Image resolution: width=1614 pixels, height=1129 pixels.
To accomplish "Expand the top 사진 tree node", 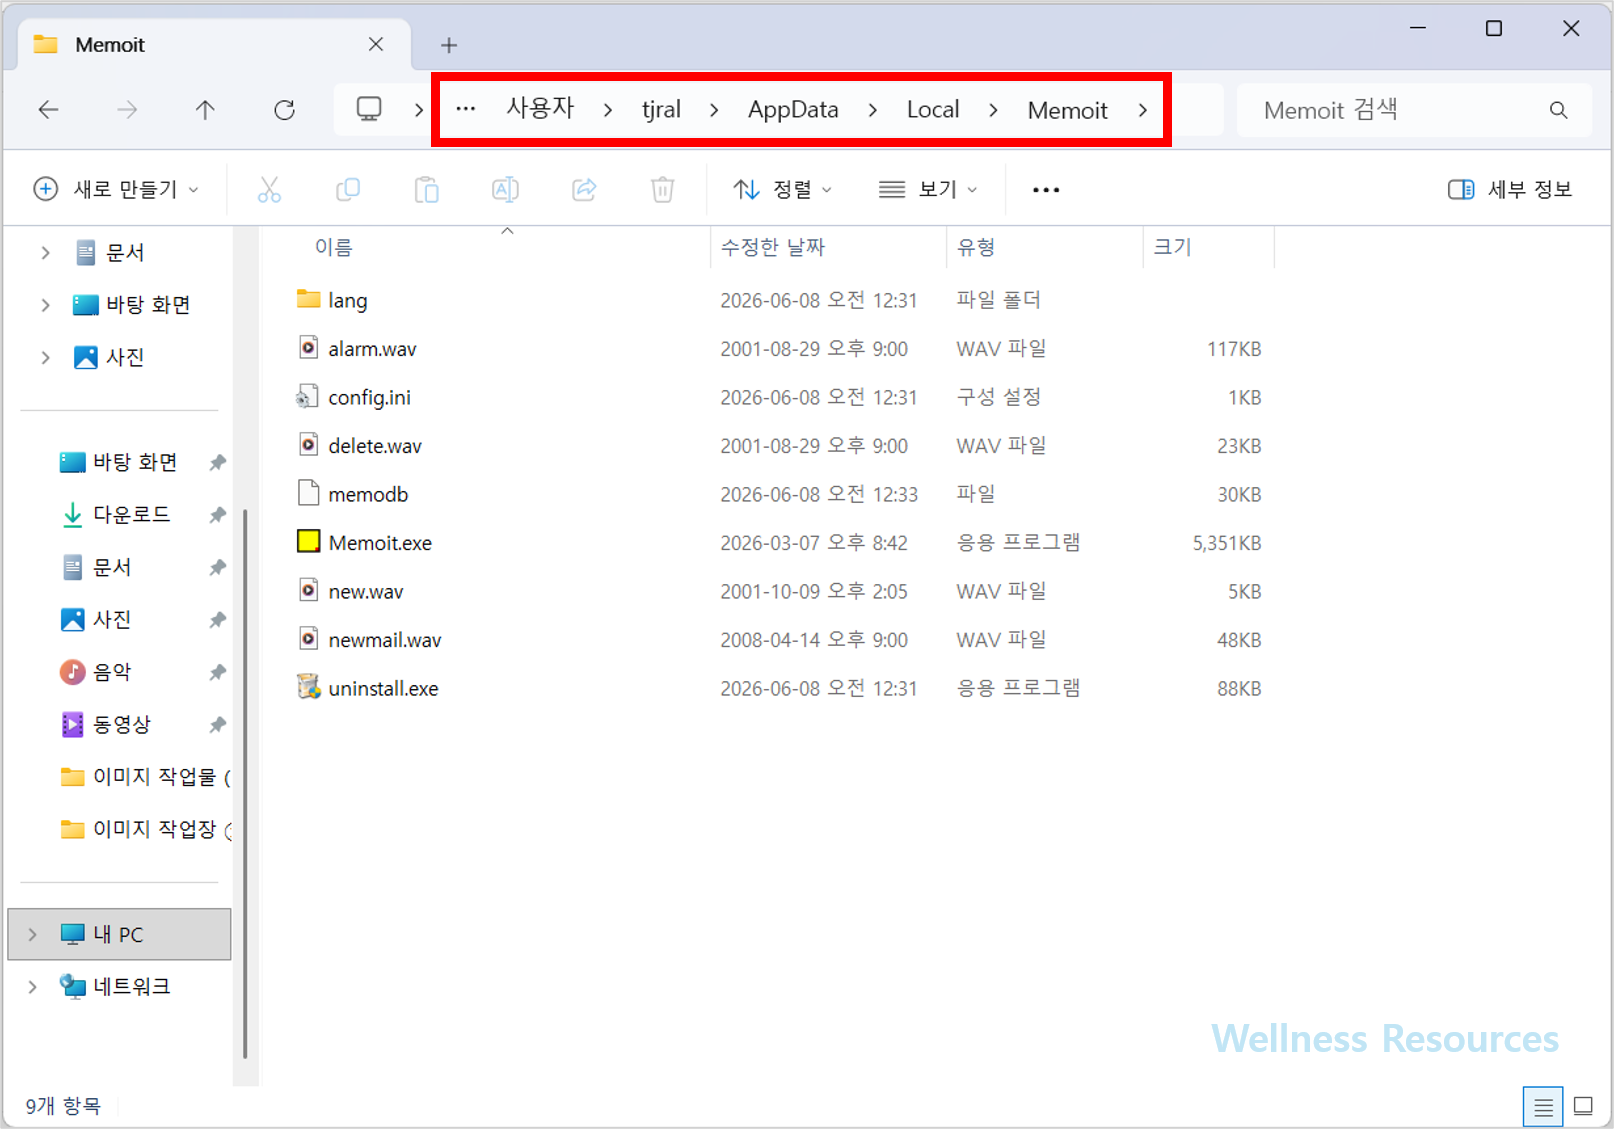I will 45,357.
